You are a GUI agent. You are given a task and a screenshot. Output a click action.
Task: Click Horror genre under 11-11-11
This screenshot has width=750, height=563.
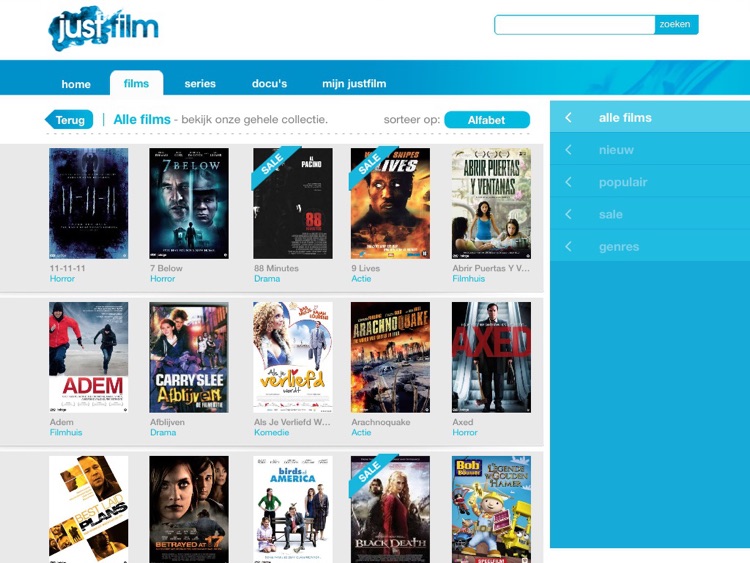(62, 279)
